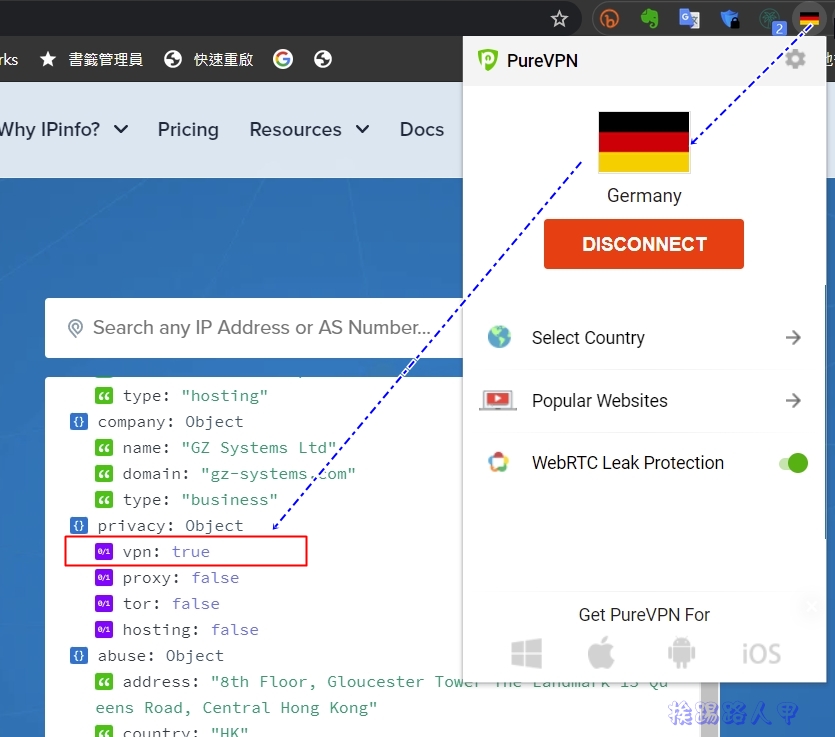Viewport: 835px width, 737px height.
Task: Open Popular Websites menu
Action: 644,400
